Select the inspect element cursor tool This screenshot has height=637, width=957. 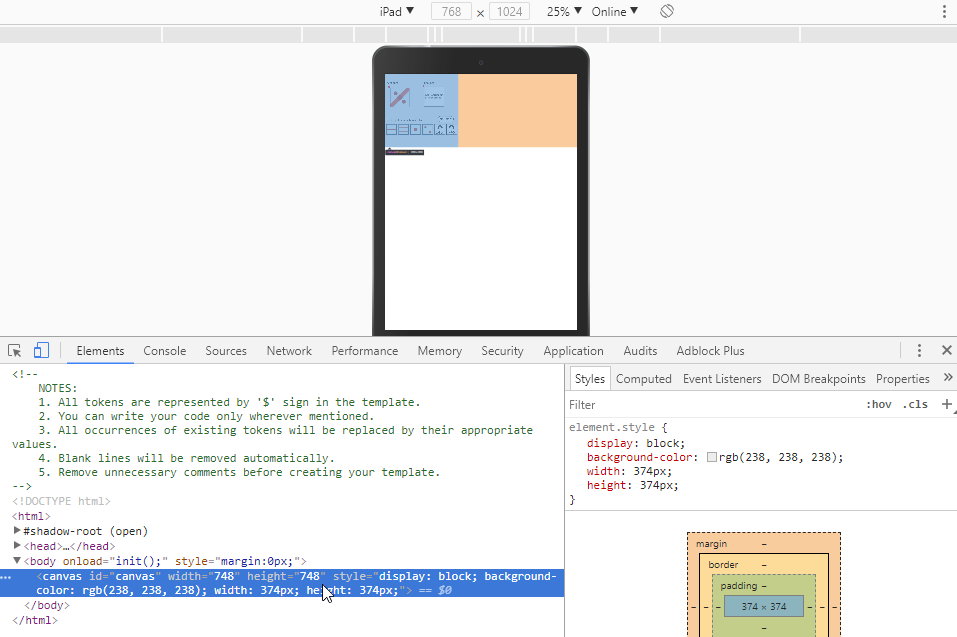14,351
